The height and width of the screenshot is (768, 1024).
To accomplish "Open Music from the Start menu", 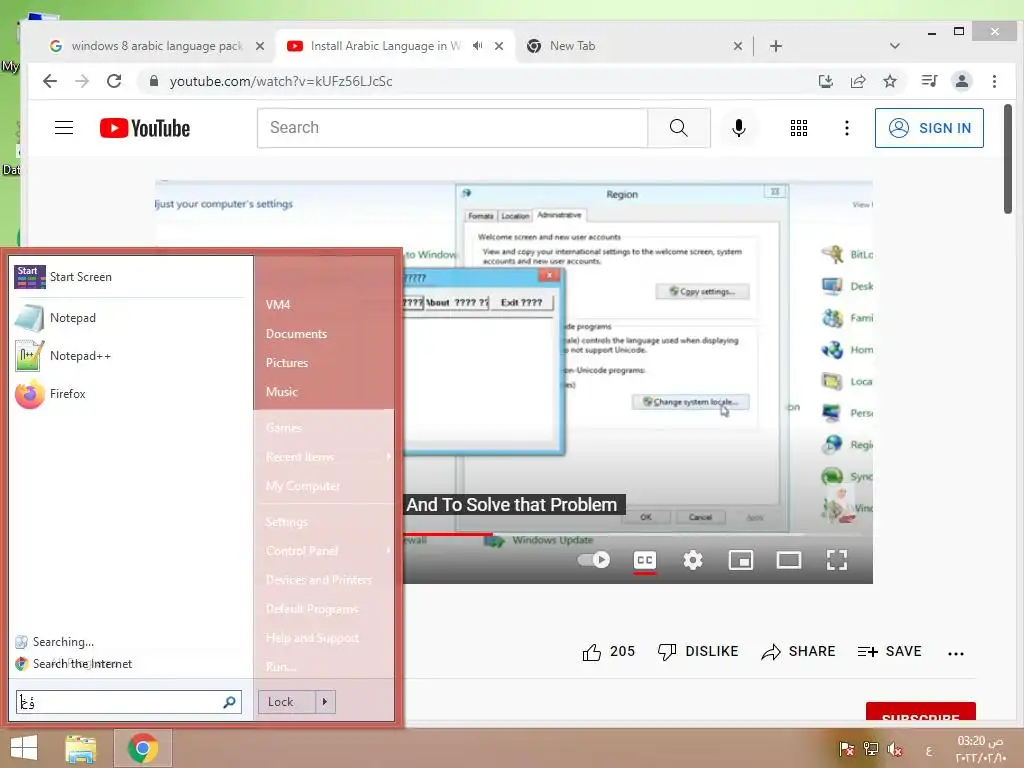I will pyautogui.click(x=281, y=392).
